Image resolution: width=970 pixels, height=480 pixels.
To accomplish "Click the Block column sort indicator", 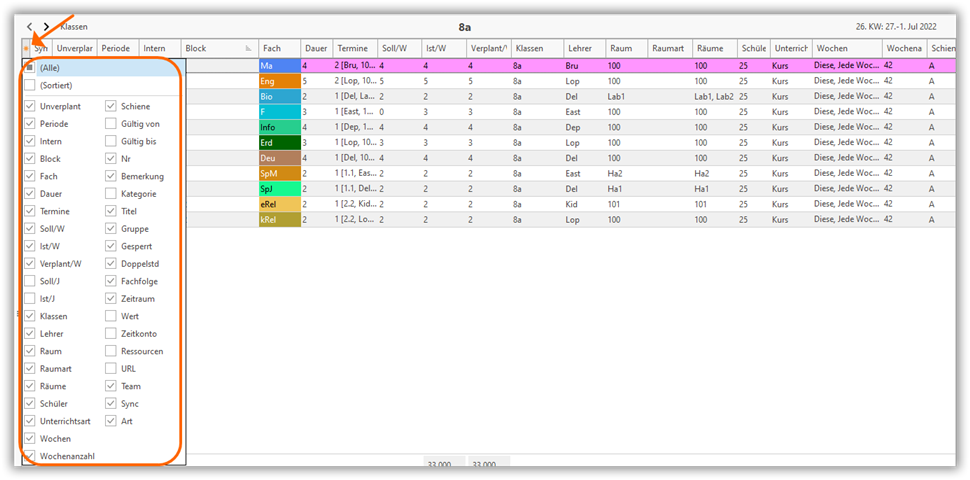I will point(248,48).
